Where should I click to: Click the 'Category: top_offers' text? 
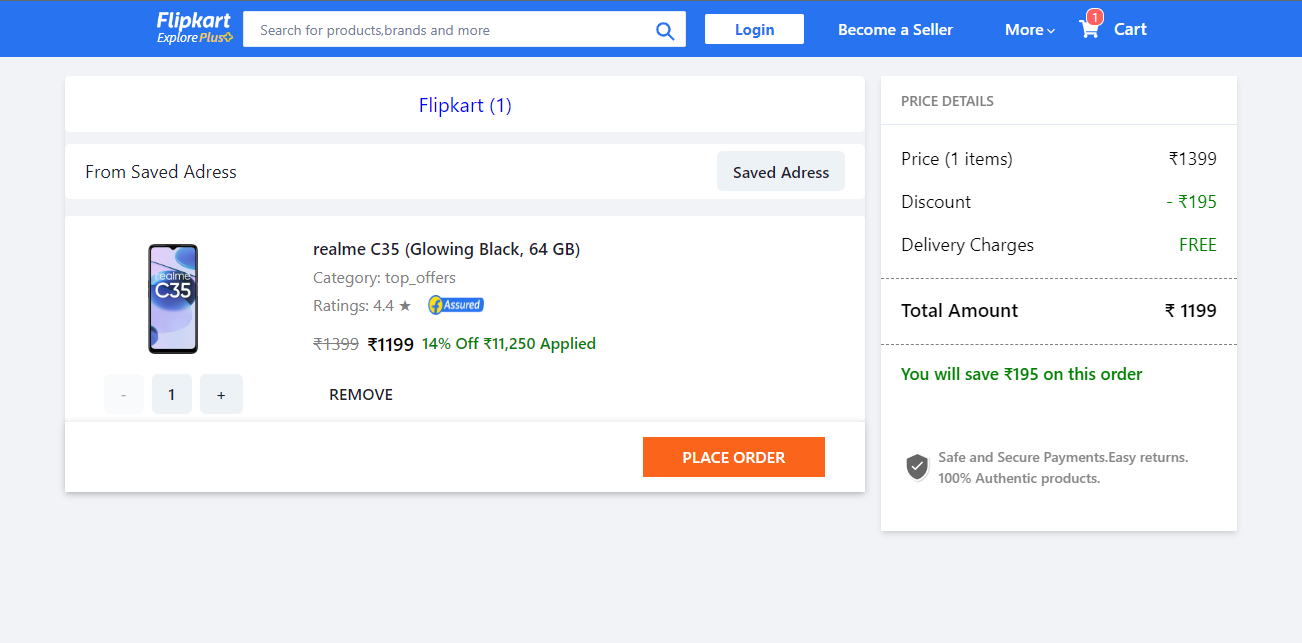384,277
